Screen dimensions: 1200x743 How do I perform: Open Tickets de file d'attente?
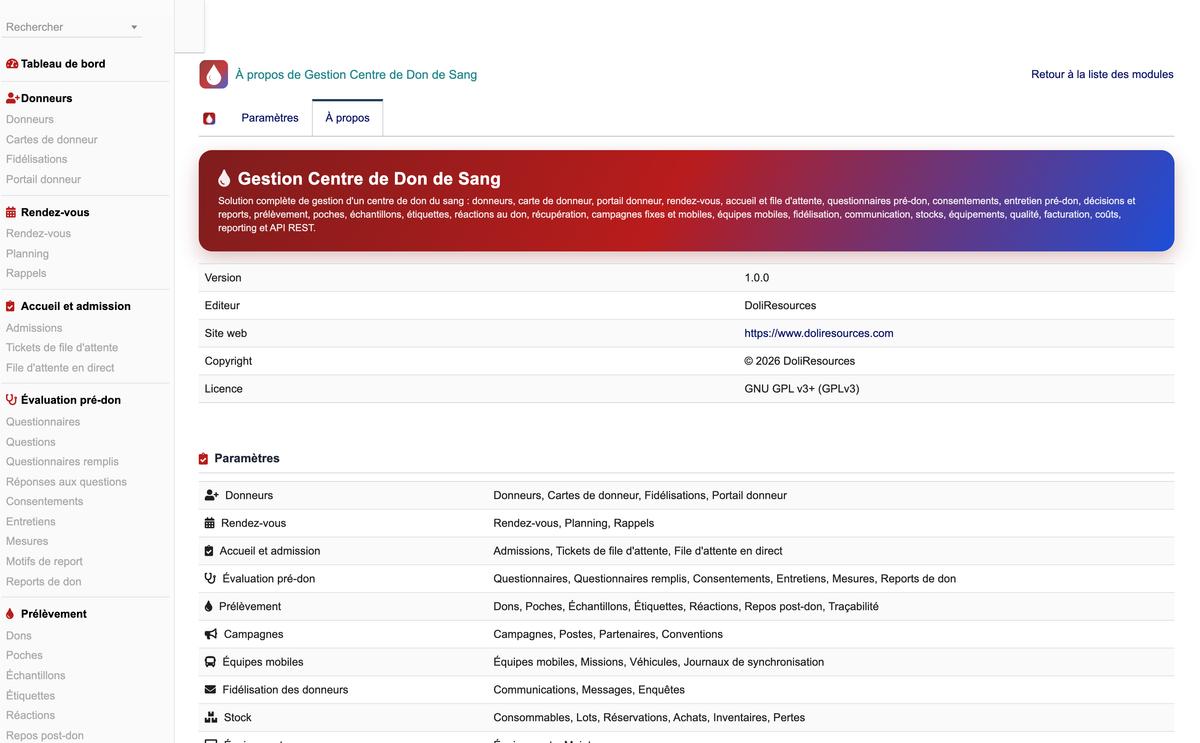click(62, 348)
